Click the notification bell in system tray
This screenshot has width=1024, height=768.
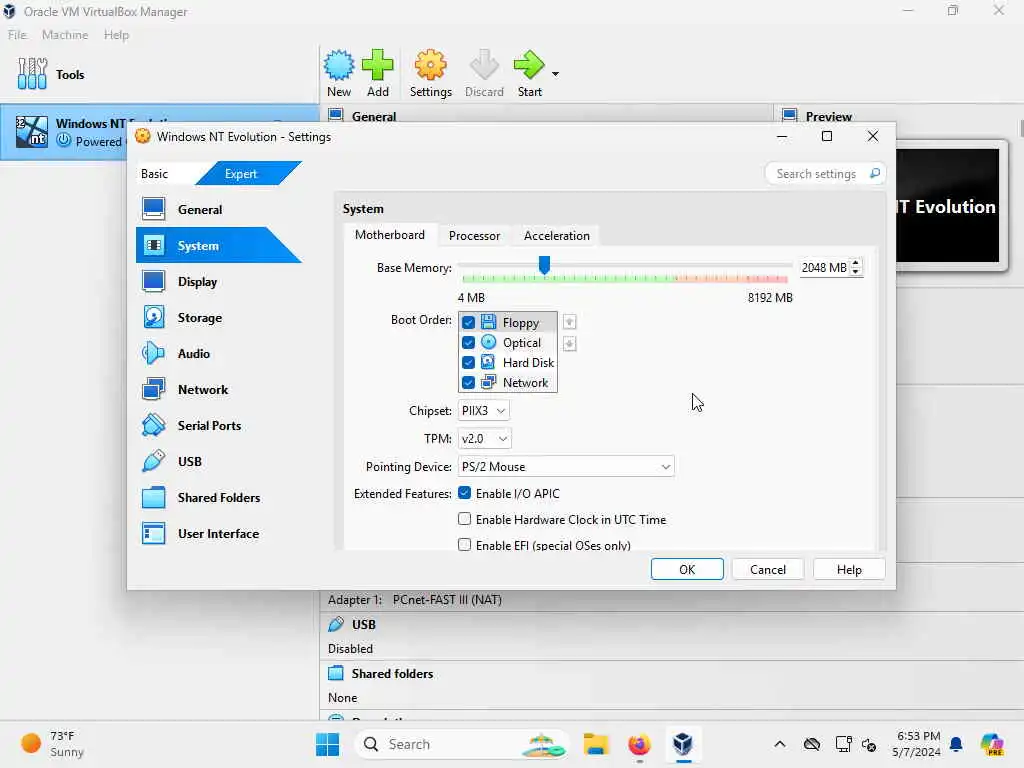[x=956, y=744]
